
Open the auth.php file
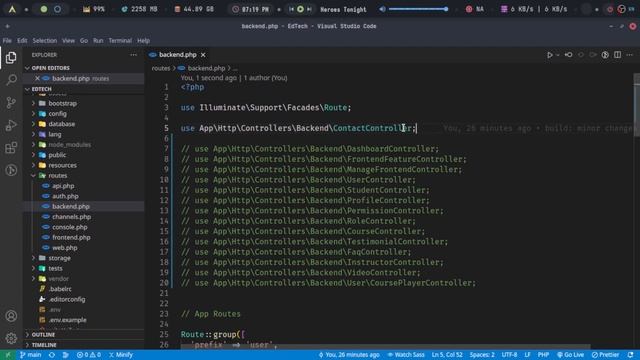[x=65, y=196]
